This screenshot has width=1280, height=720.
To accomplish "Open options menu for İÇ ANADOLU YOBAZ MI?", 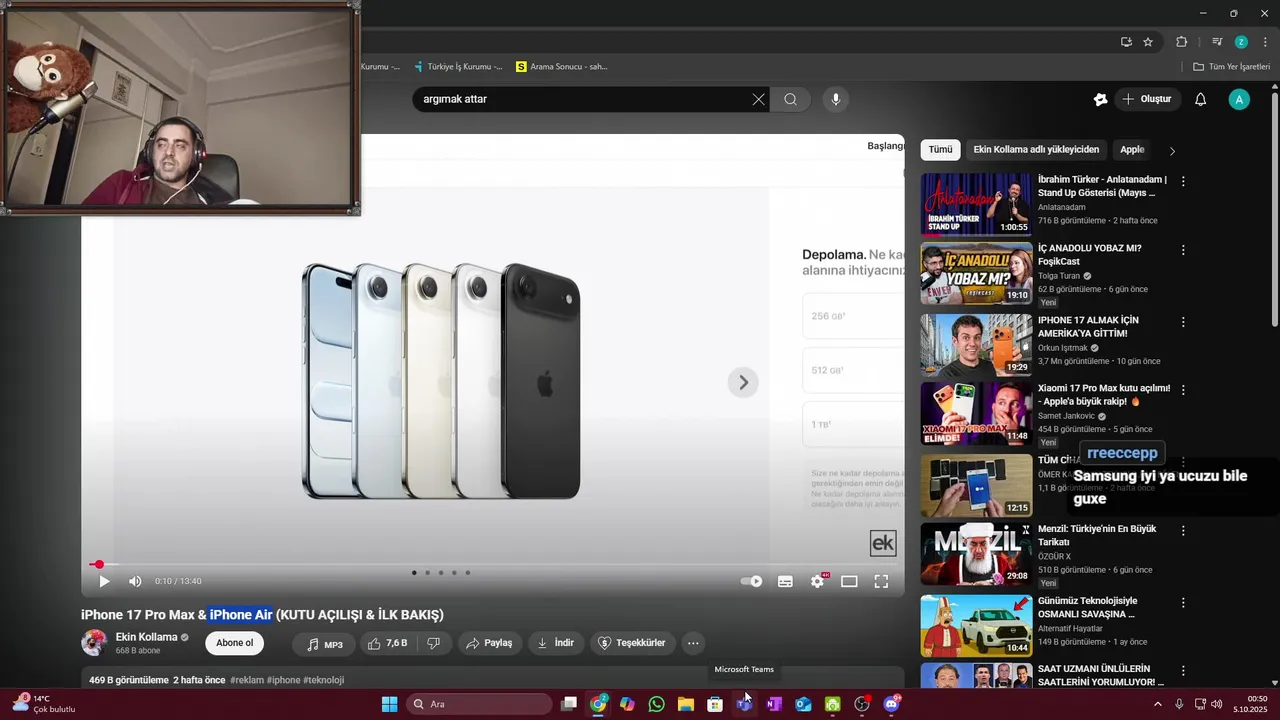I will click(x=1183, y=250).
